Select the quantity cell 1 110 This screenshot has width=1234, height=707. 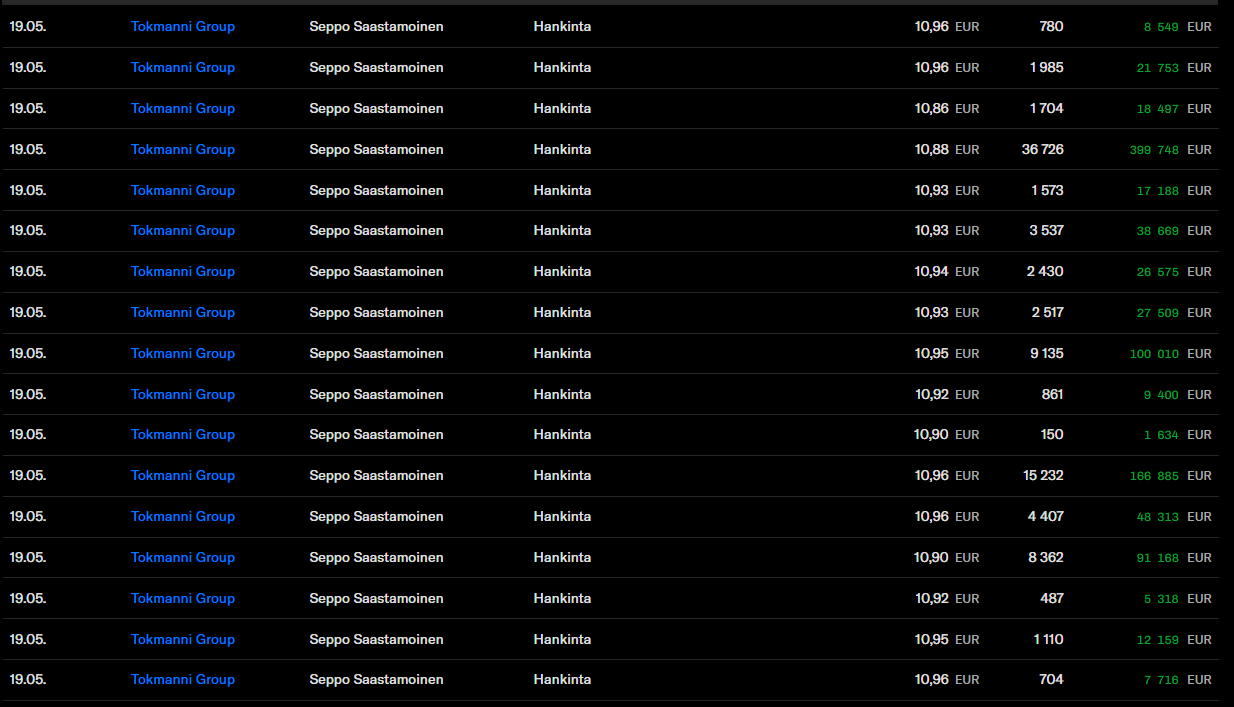pyautogui.click(x=1049, y=639)
